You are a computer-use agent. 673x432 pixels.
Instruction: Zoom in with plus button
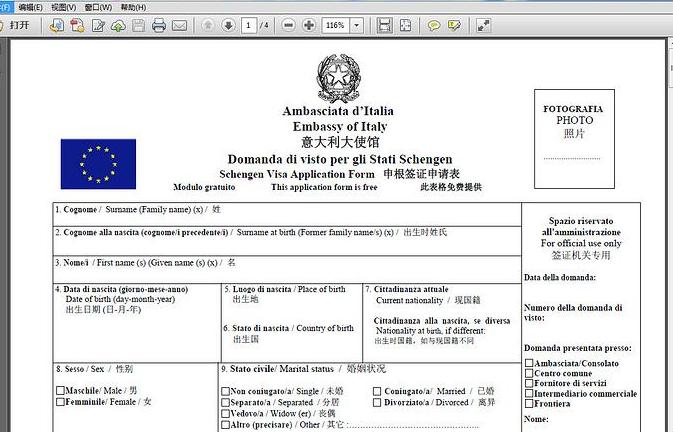[x=309, y=25]
